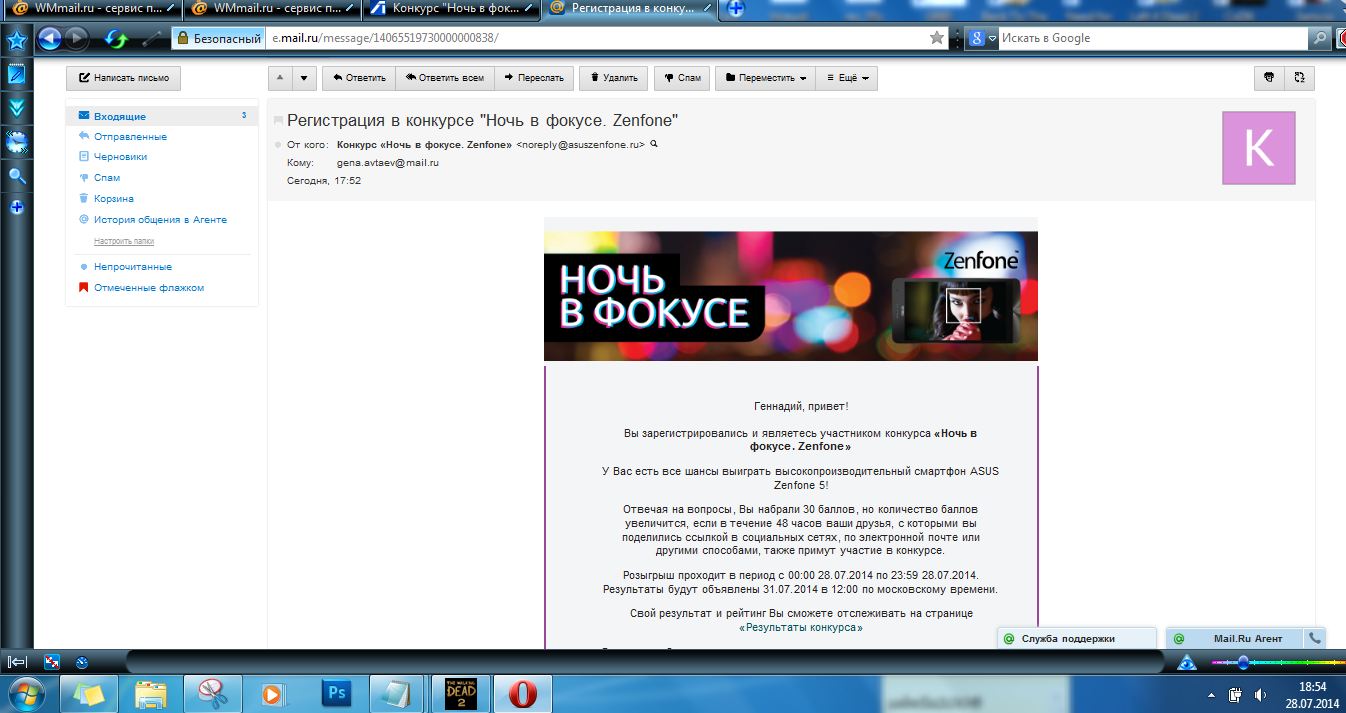
Task: Click the fit-to-width icon in the status bar
Action: click(53, 662)
